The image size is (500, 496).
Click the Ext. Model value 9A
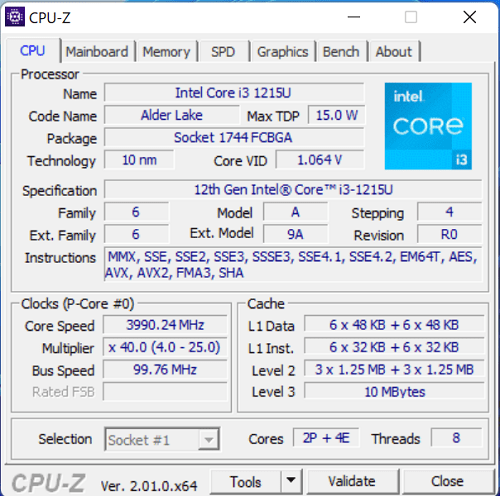coord(295,234)
